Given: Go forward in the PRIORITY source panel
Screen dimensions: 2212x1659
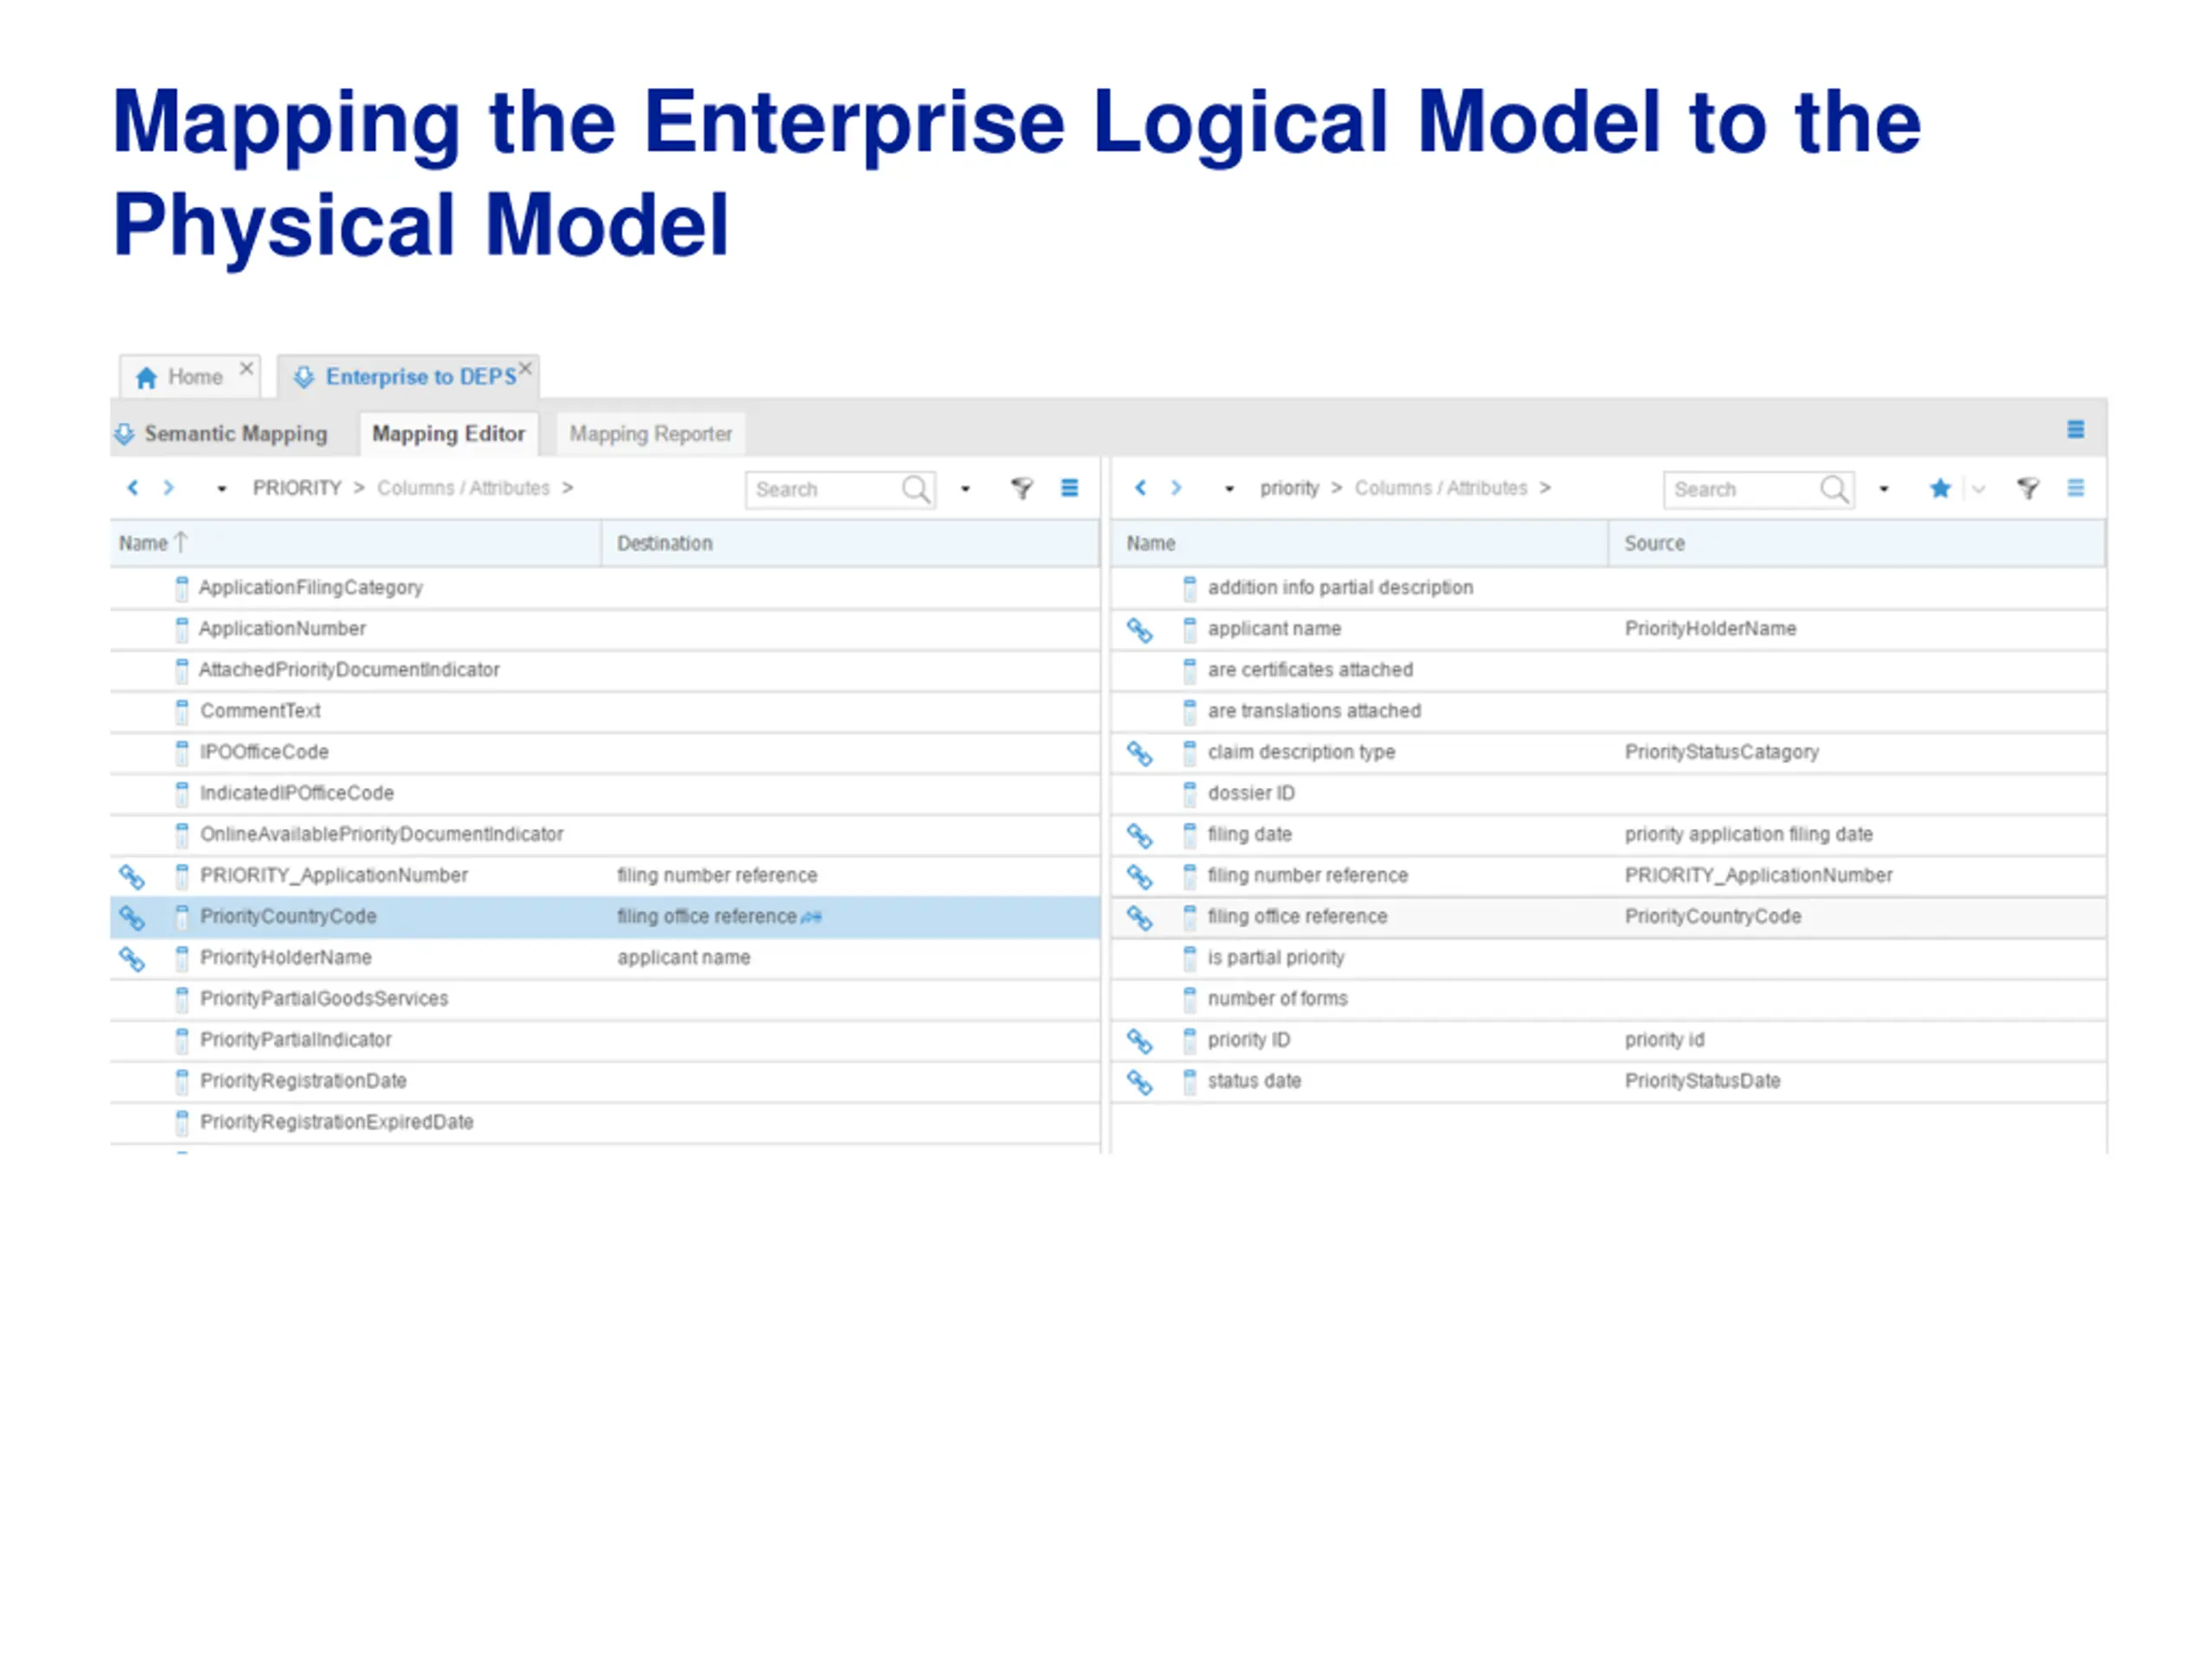Looking at the screenshot, I should (169, 487).
